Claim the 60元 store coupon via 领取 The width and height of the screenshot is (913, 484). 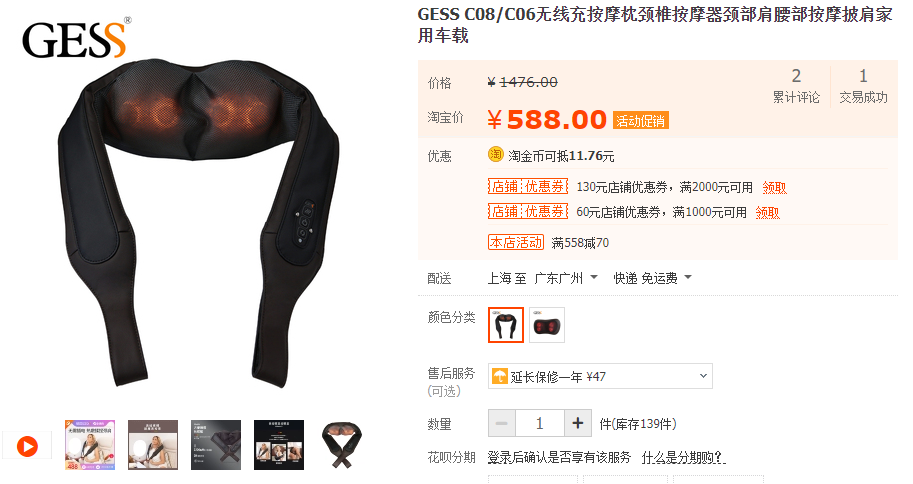[x=767, y=213]
